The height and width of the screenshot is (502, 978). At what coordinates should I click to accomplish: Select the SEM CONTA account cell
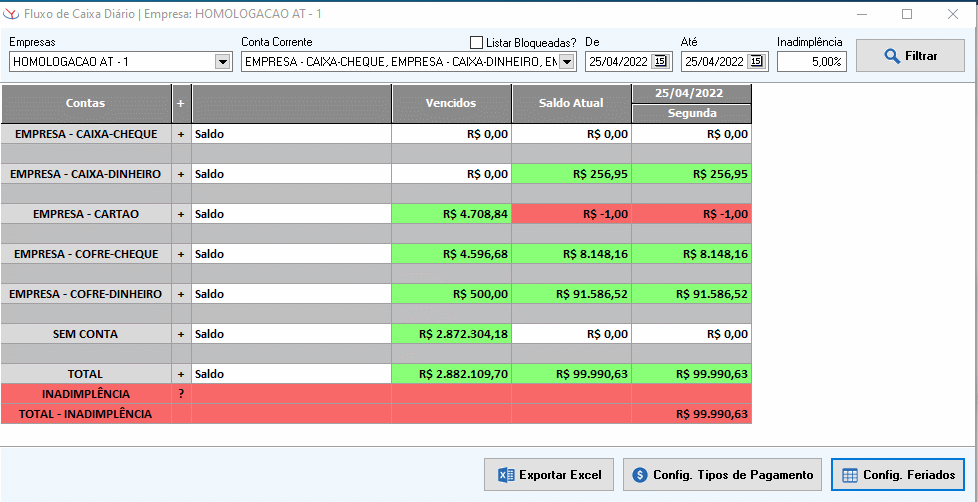click(86, 334)
